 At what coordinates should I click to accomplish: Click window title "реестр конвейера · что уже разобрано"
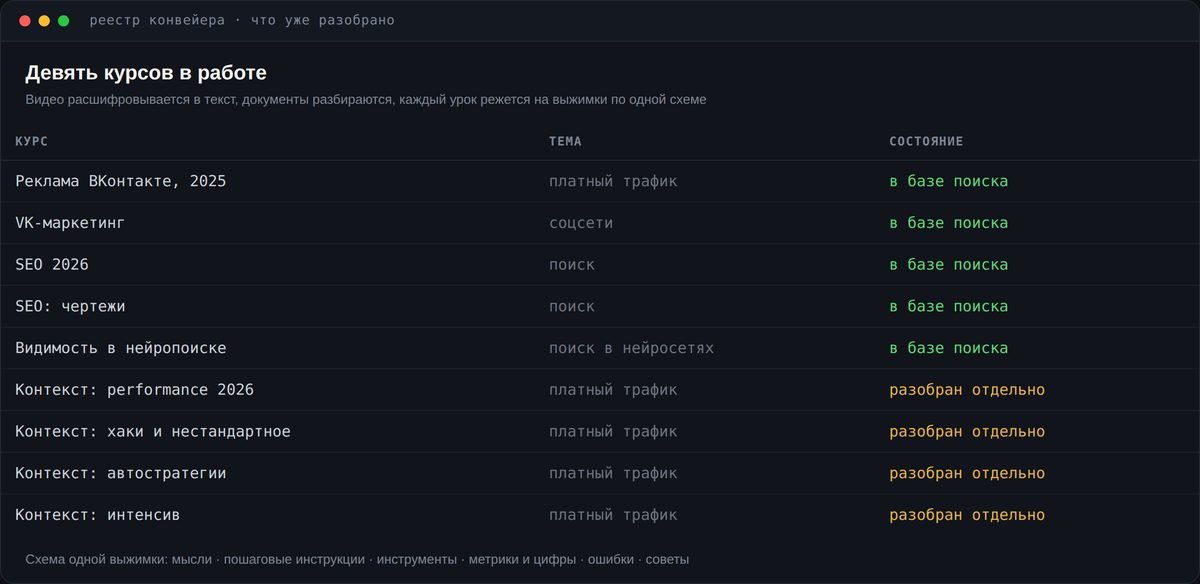(x=242, y=21)
